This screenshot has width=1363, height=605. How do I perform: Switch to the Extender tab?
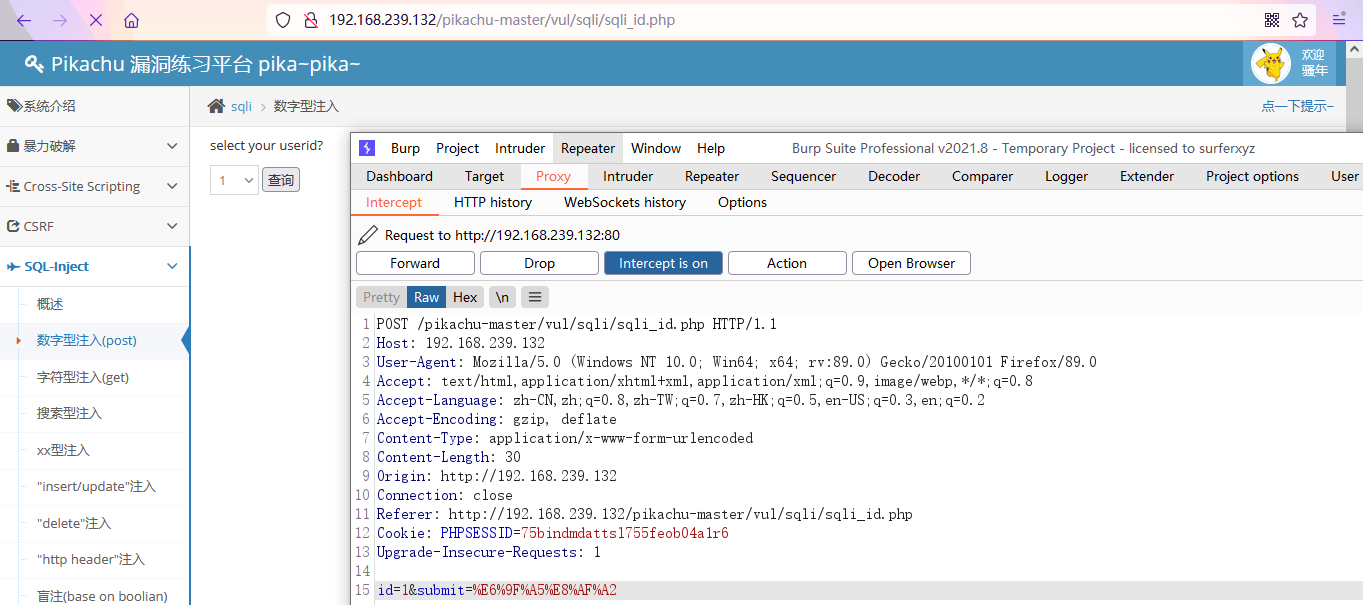pos(1147,176)
